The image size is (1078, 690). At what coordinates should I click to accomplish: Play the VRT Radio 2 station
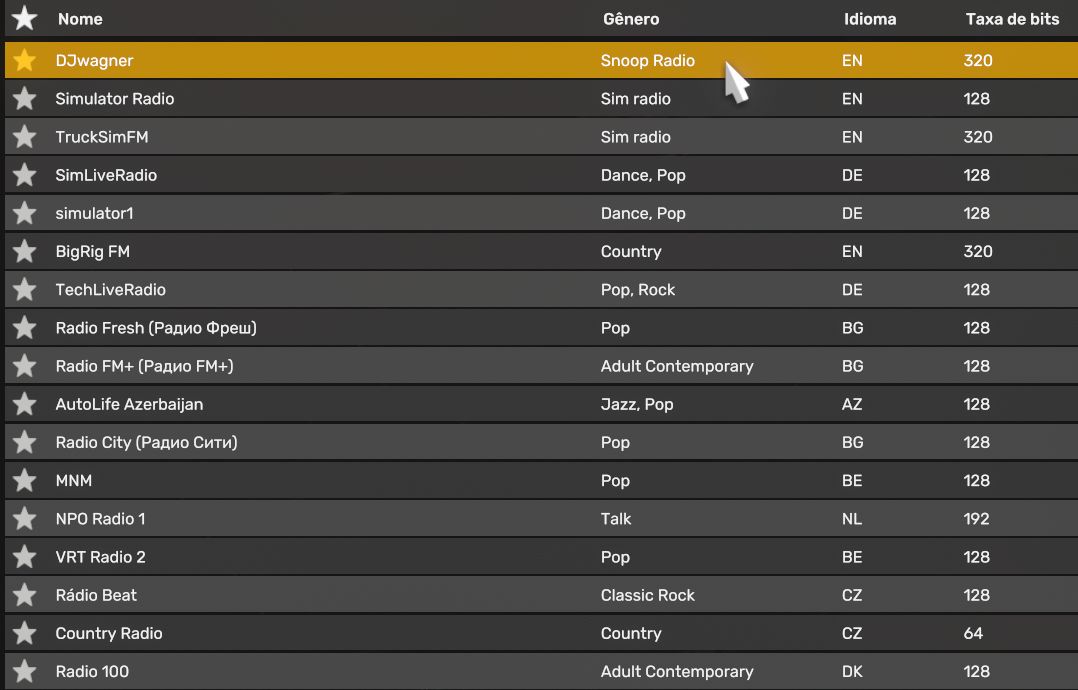101,557
